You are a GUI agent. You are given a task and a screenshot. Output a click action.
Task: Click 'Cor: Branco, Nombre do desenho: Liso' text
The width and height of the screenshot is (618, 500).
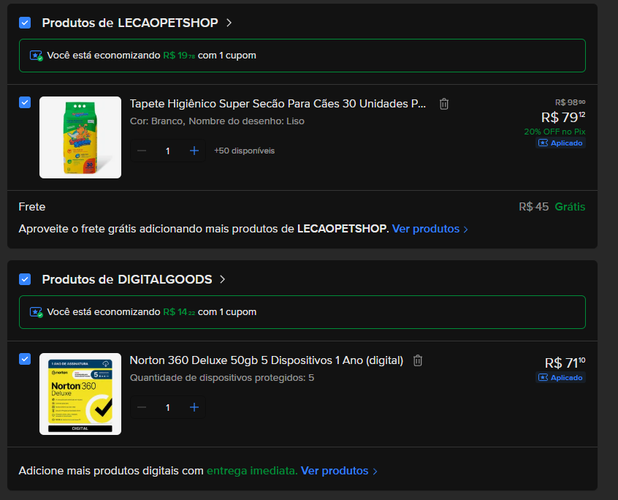(x=217, y=121)
